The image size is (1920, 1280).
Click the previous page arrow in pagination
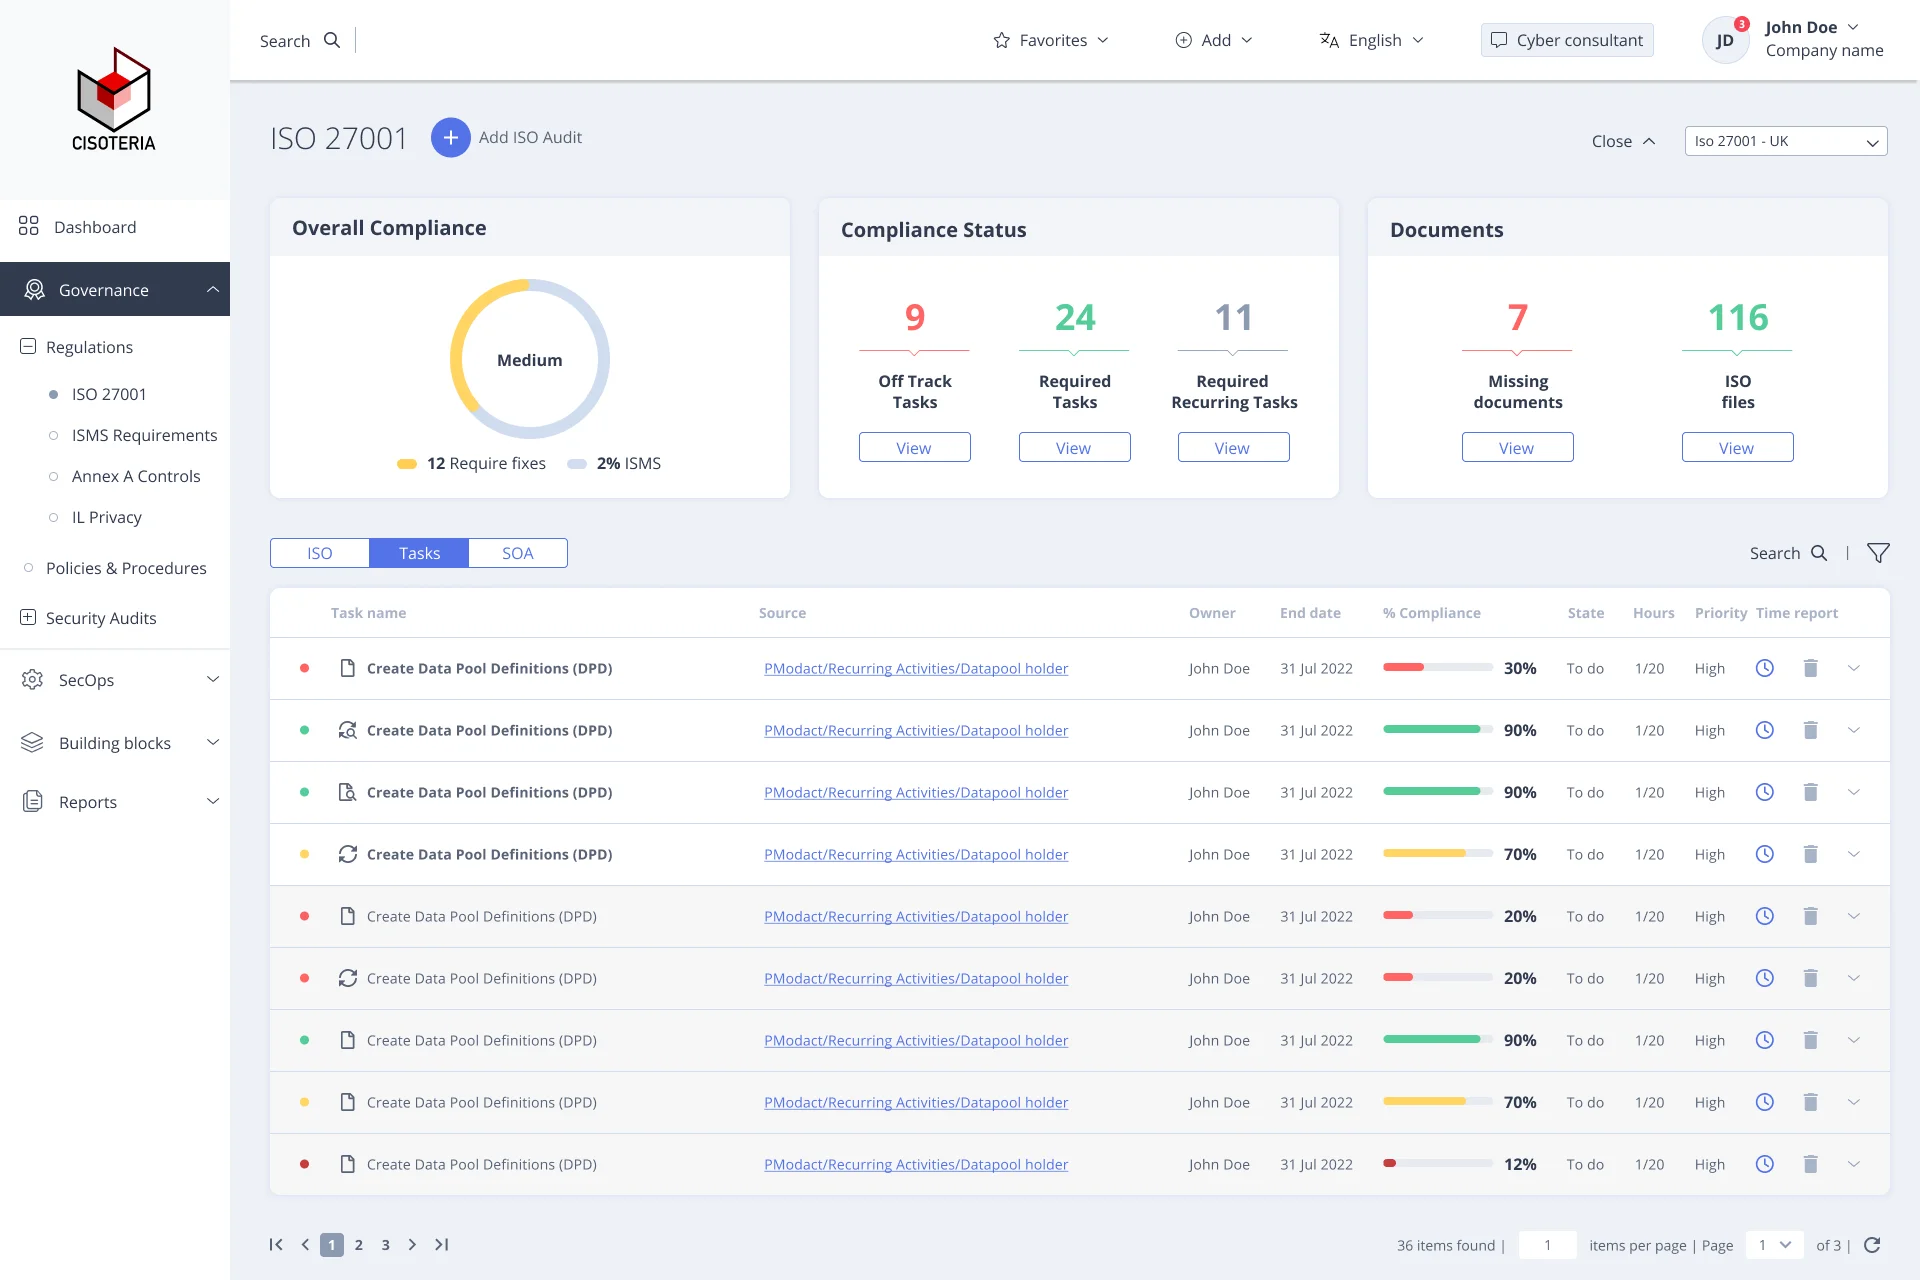click(x=305, y=1245)
